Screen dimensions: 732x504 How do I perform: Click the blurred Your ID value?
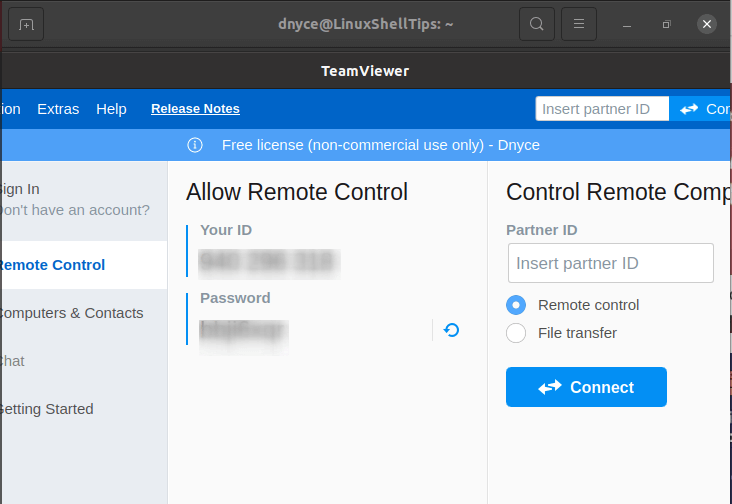coord(269,263)
